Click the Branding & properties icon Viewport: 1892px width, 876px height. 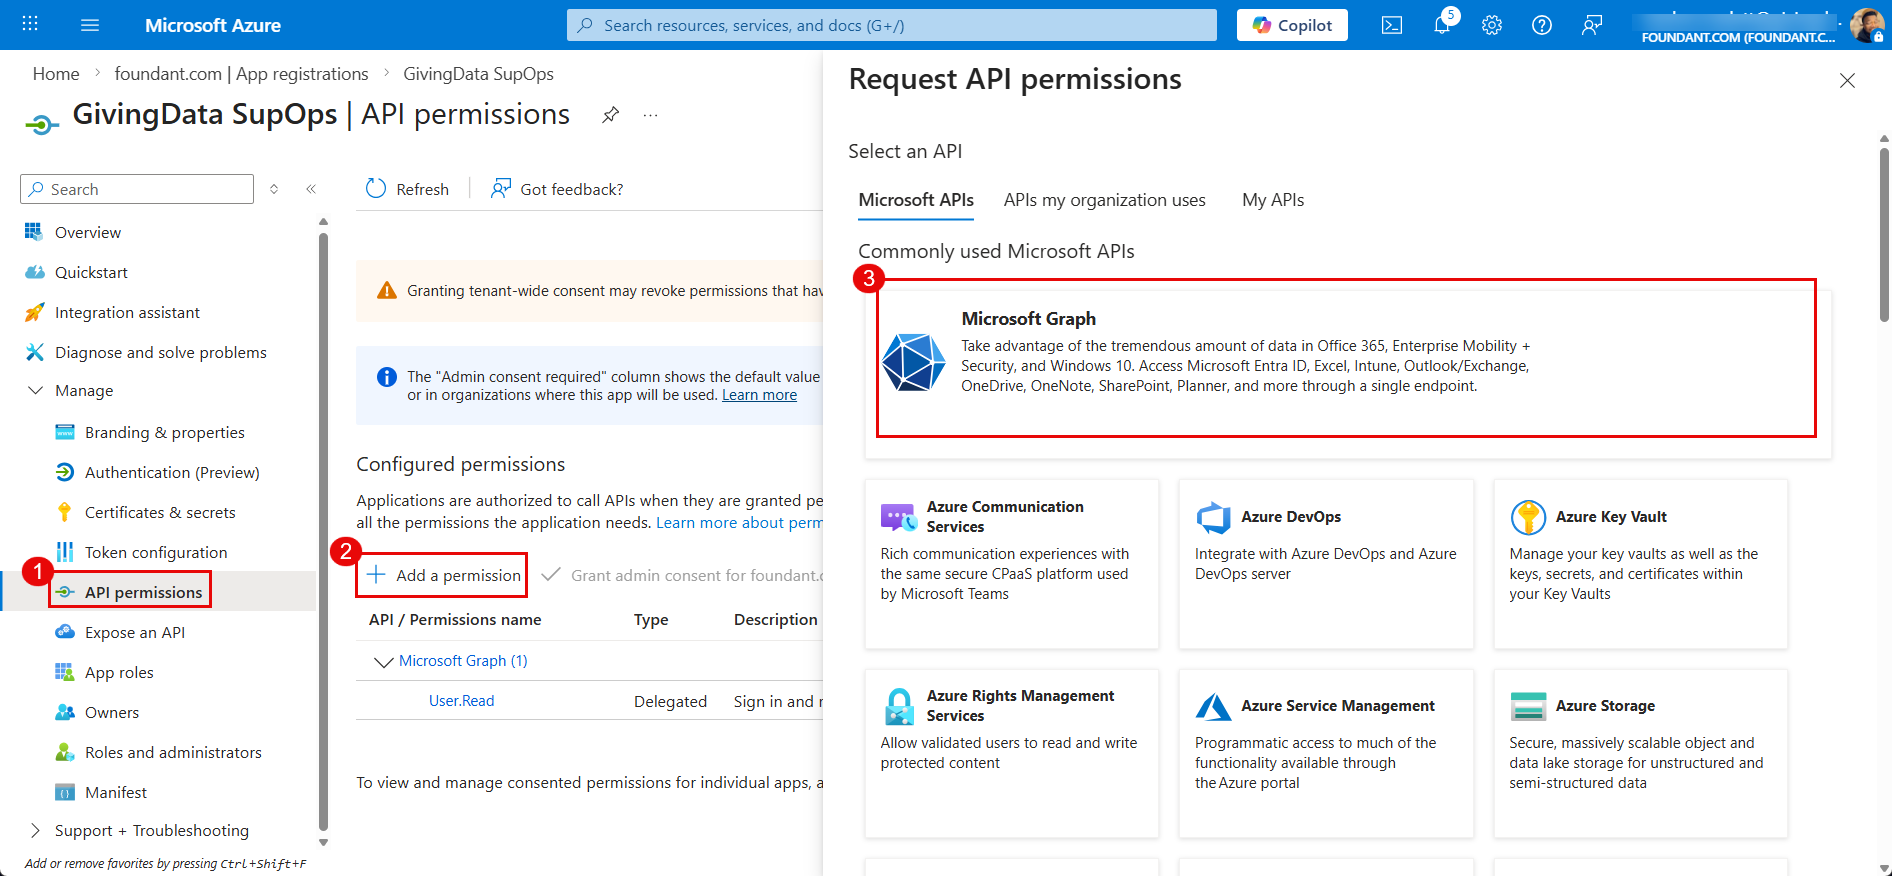(x=65, y=432)
